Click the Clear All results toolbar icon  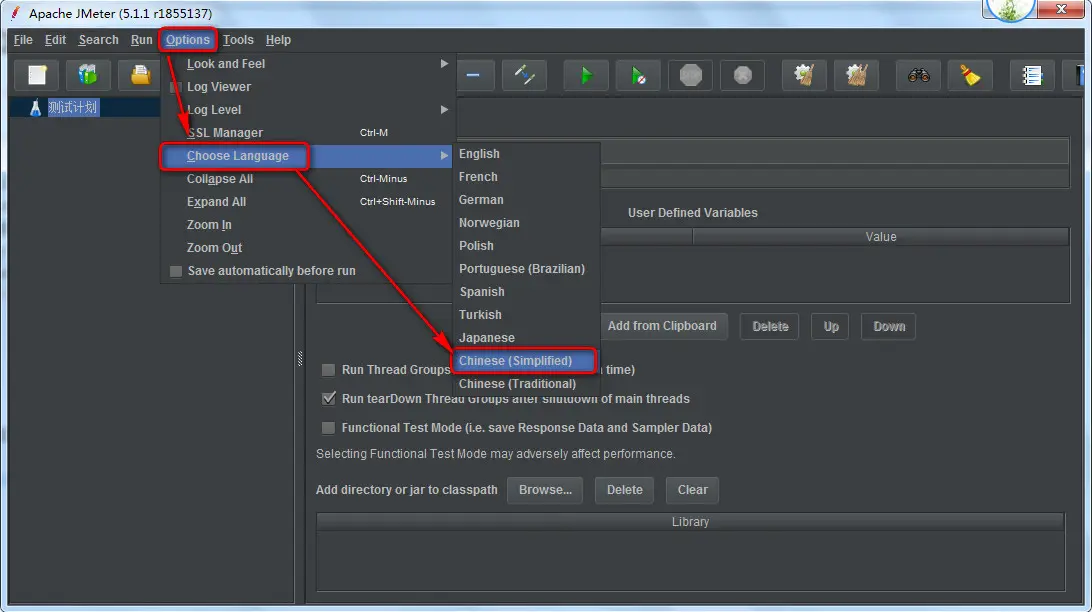(x=856, y=74)
